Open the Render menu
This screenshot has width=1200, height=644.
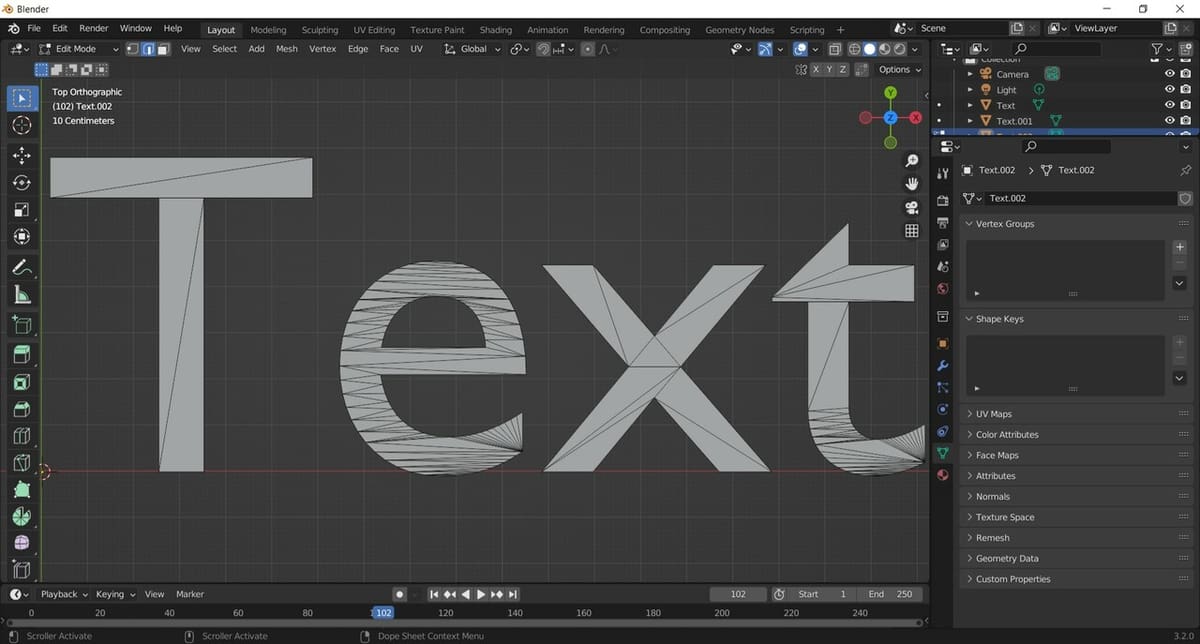point(93,29)
